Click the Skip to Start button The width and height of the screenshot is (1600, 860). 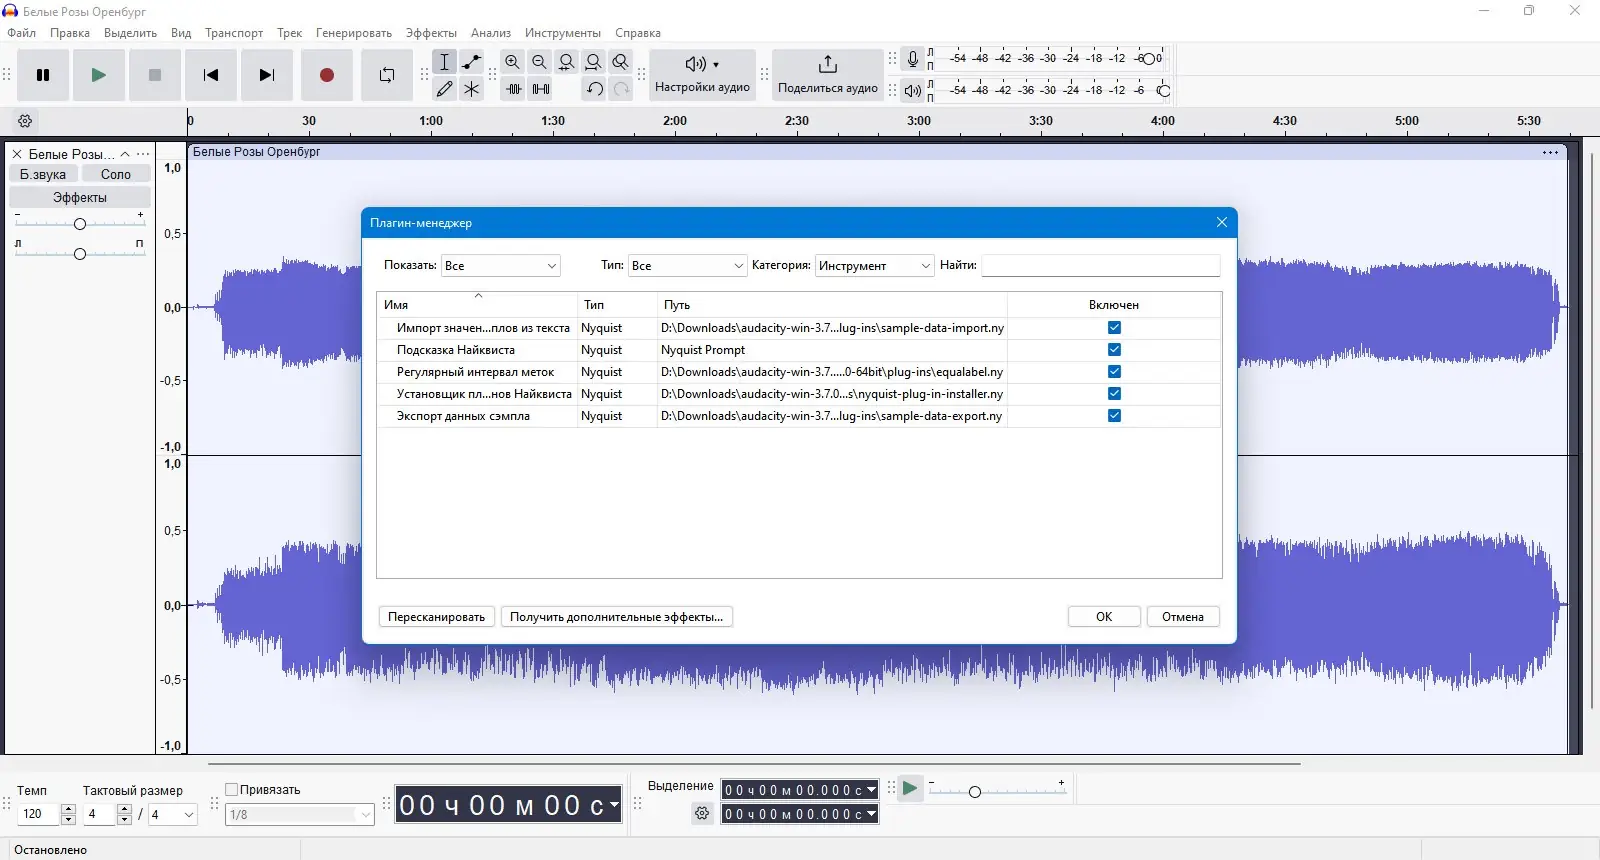click(x=210, y=75)
